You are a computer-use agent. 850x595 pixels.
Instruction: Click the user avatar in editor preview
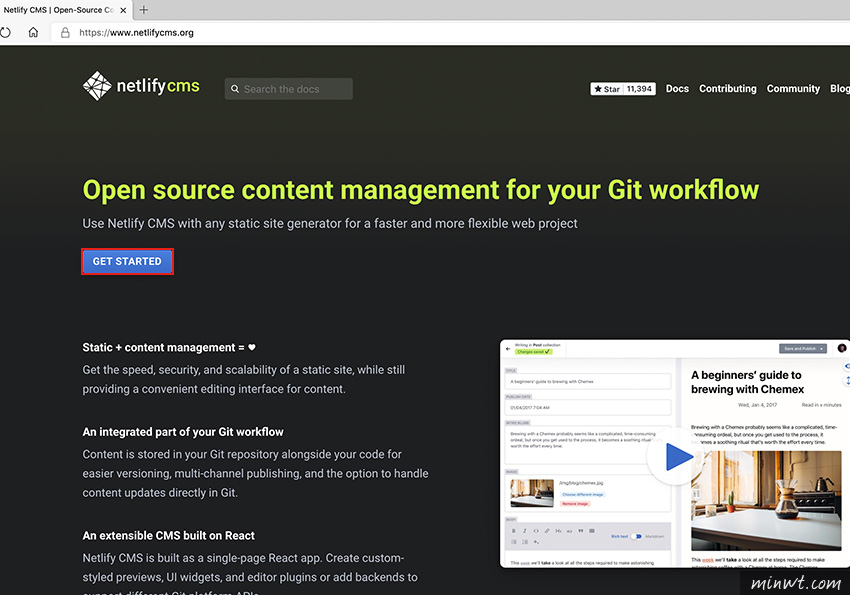[x=842, y=348]
